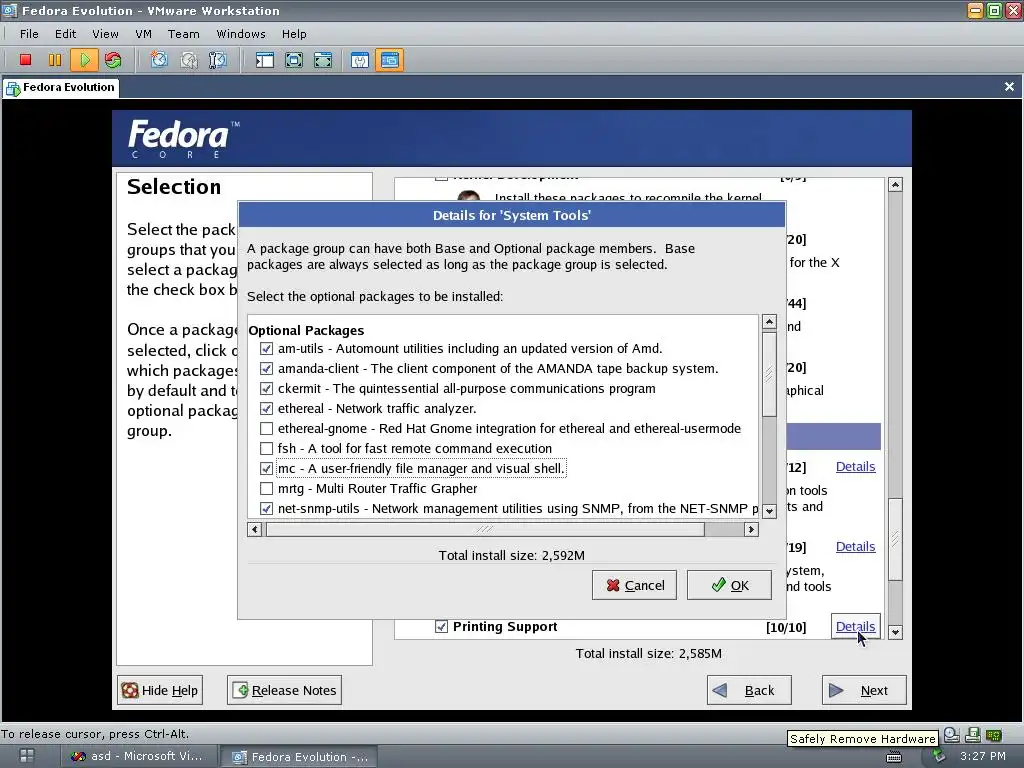Image resolution: width=1024 pixels, height=768 pixels.
Task: Click the Suspend (pause) toolbar icon
Action: click(55, 60)
